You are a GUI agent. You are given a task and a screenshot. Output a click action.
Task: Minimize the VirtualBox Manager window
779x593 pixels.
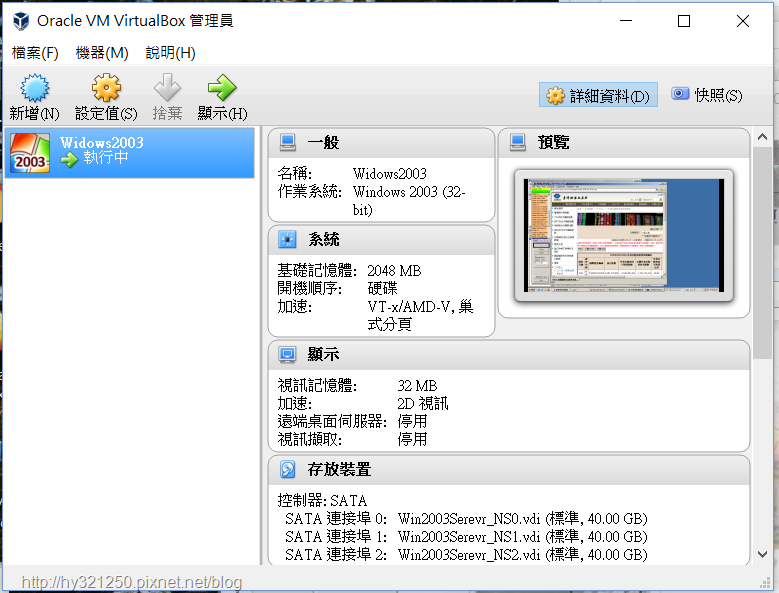tap(626, 21)
